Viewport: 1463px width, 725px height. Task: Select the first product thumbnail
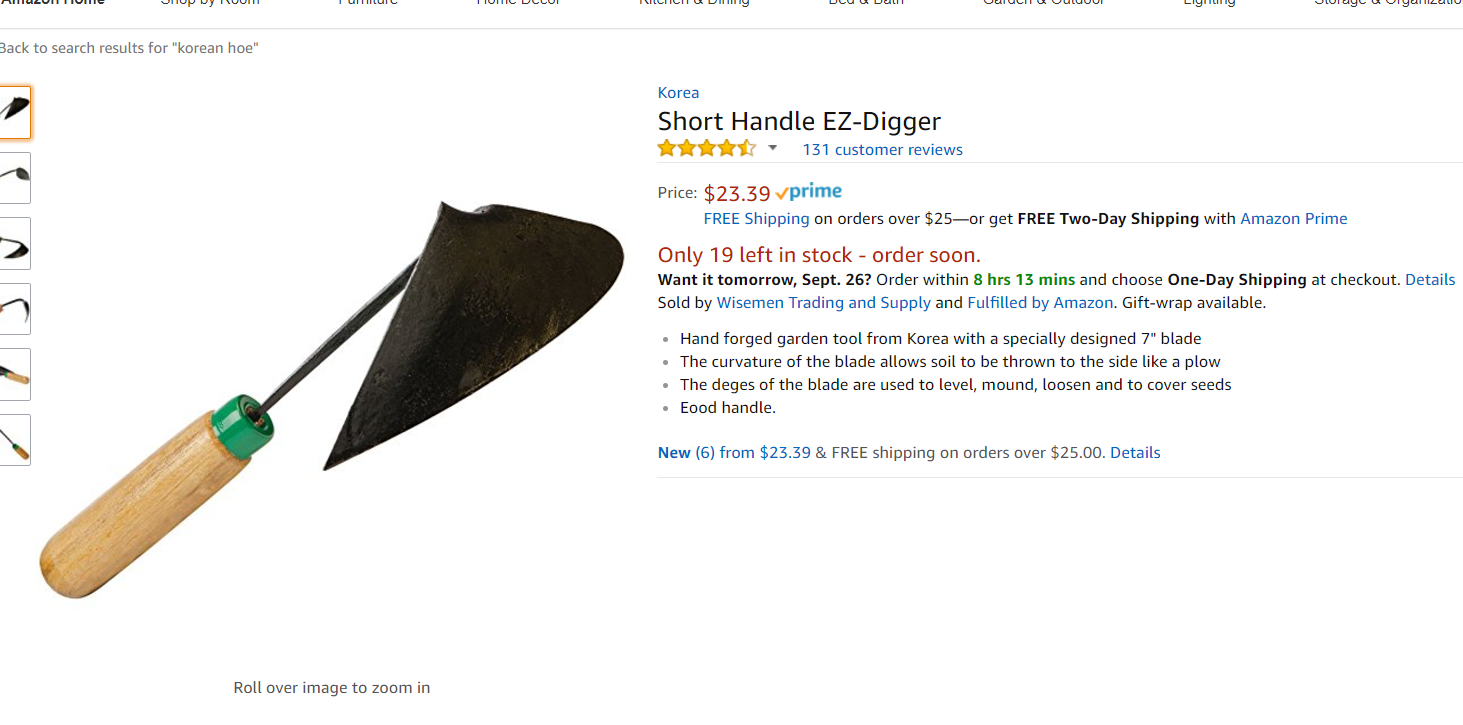(14, 112)
